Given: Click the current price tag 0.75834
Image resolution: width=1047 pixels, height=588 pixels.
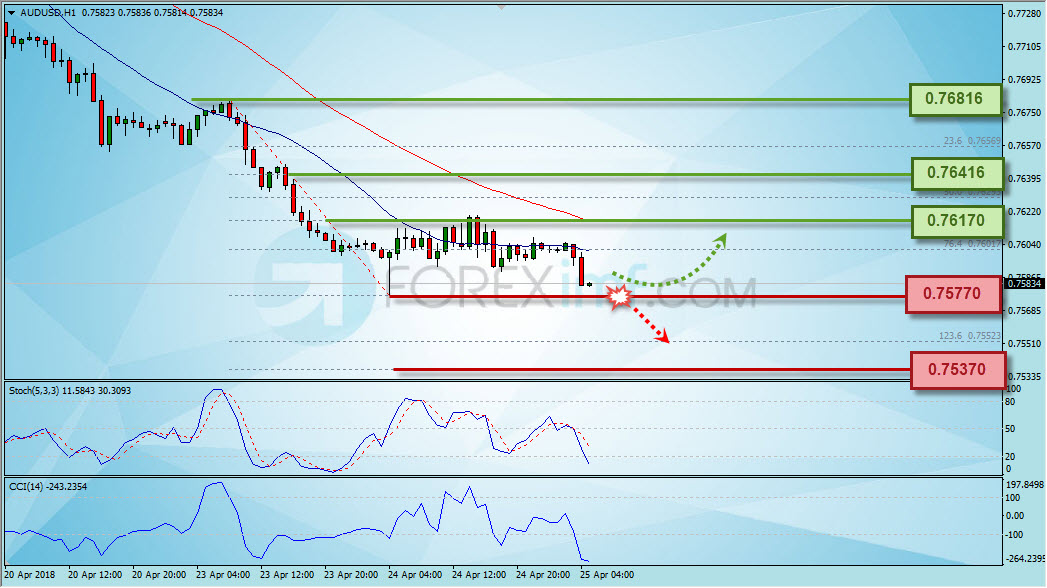Looking at the screenshot, I should coord(1024,284).
